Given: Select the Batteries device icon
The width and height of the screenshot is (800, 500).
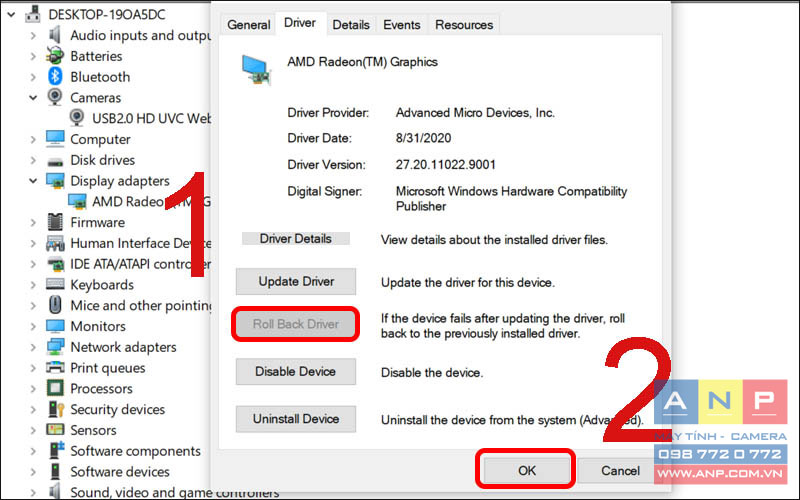Looking at the screenshot, I should (55, 56).
